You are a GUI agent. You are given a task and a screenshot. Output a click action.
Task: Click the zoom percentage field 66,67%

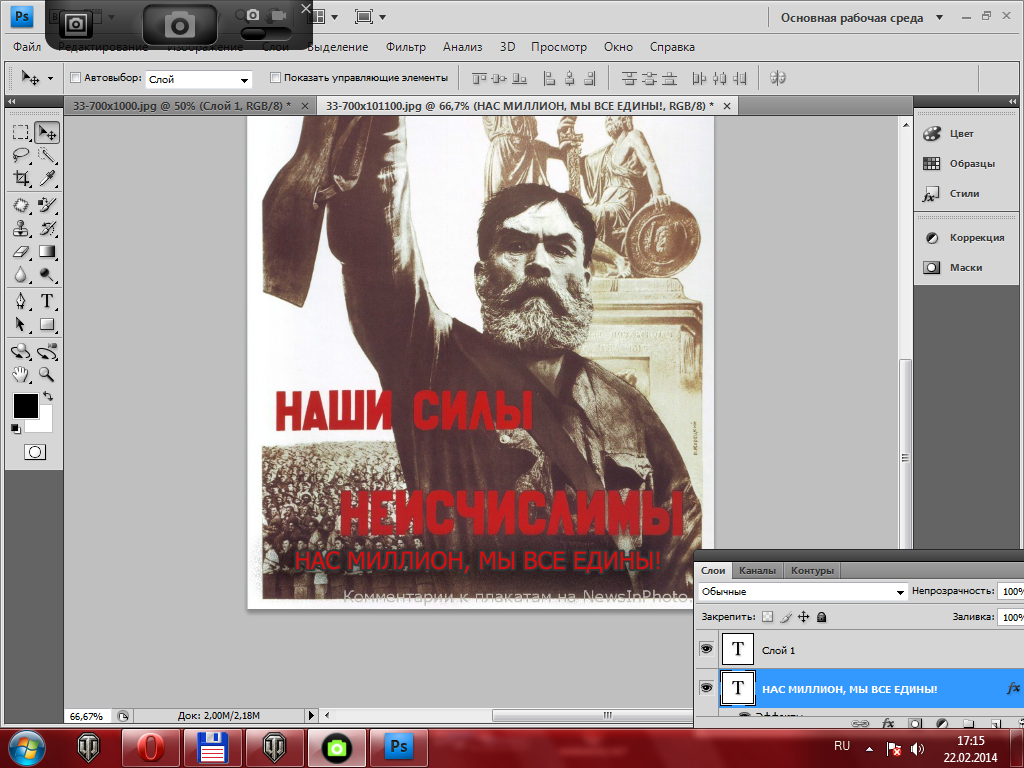87,716
